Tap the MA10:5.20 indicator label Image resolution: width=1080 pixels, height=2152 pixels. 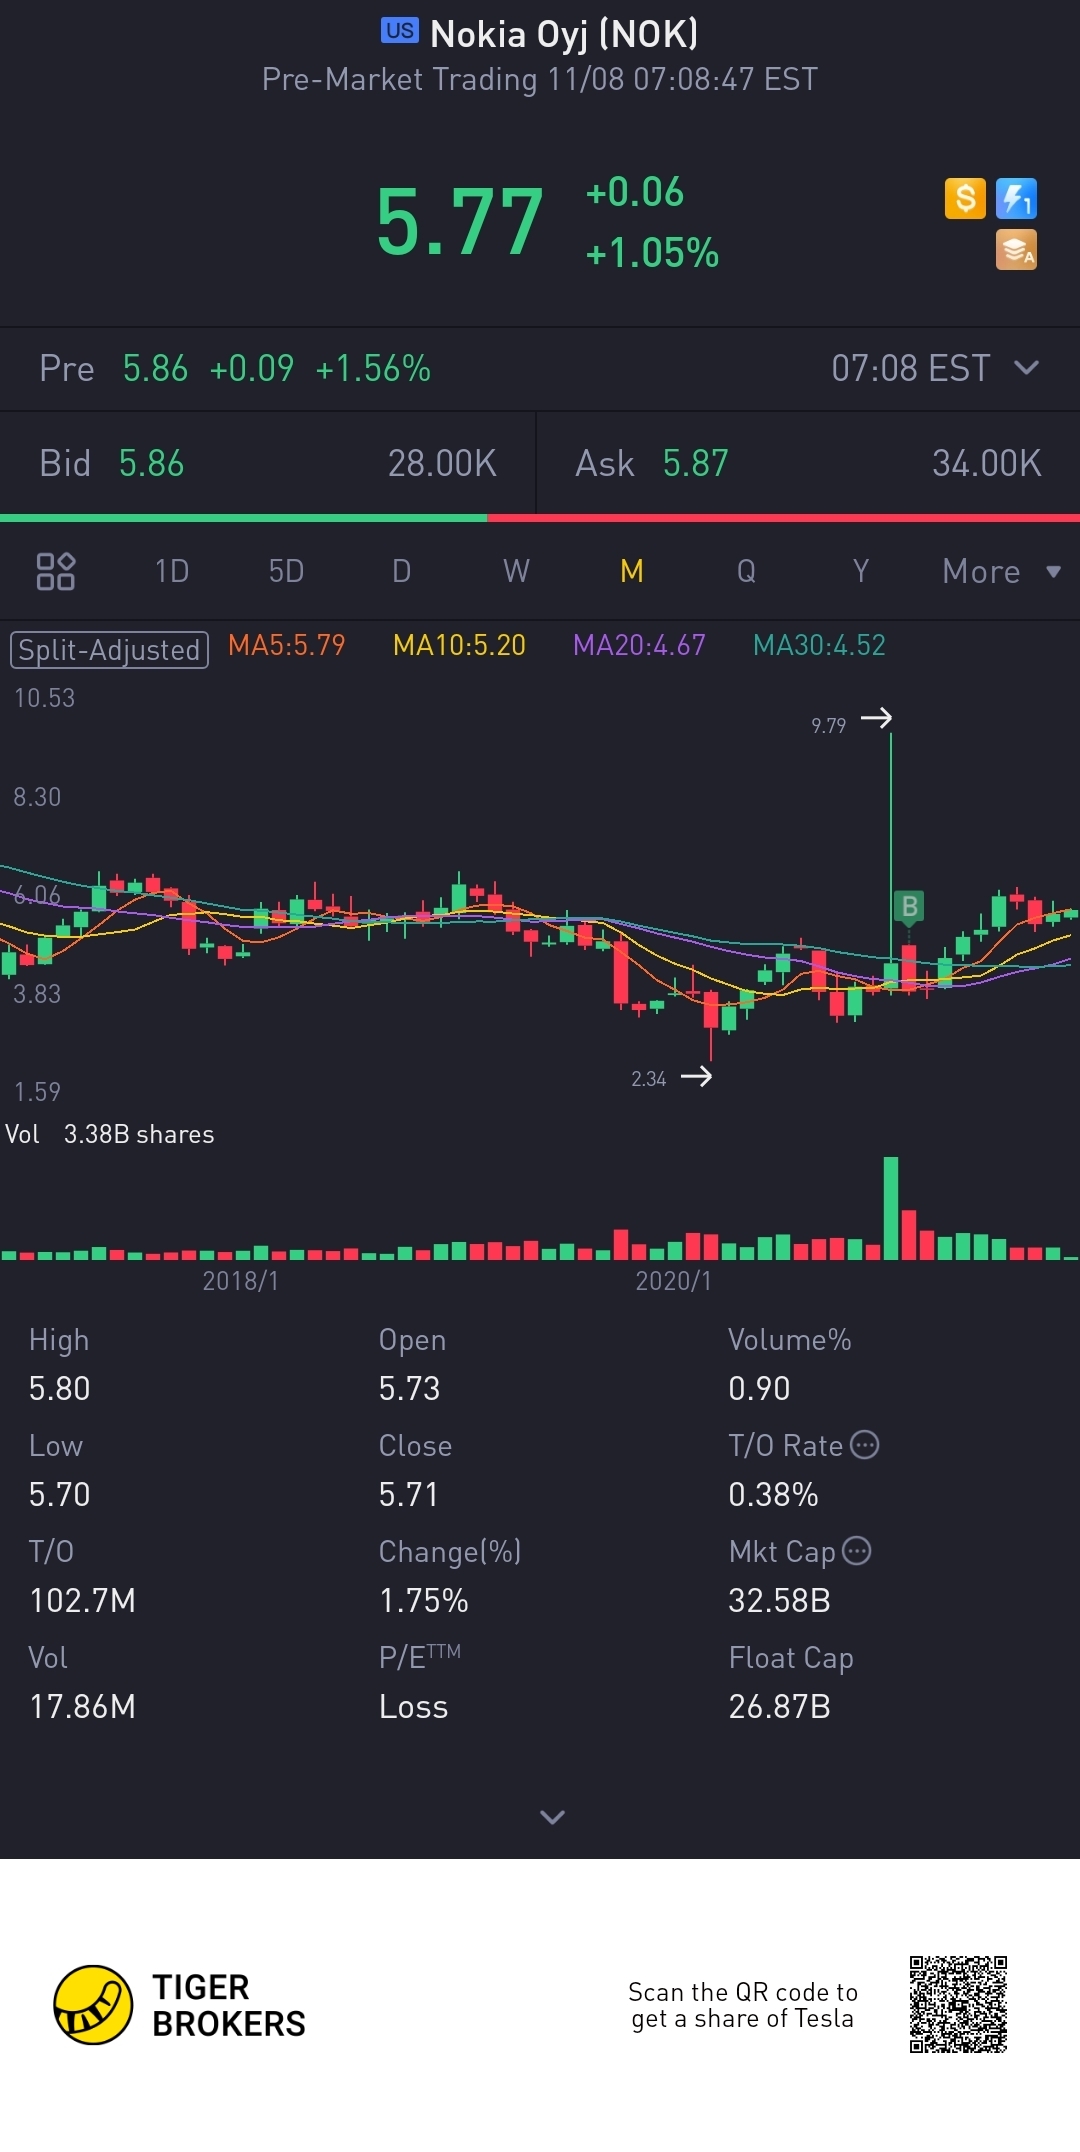pyautogui.click(x=459, y=645)
